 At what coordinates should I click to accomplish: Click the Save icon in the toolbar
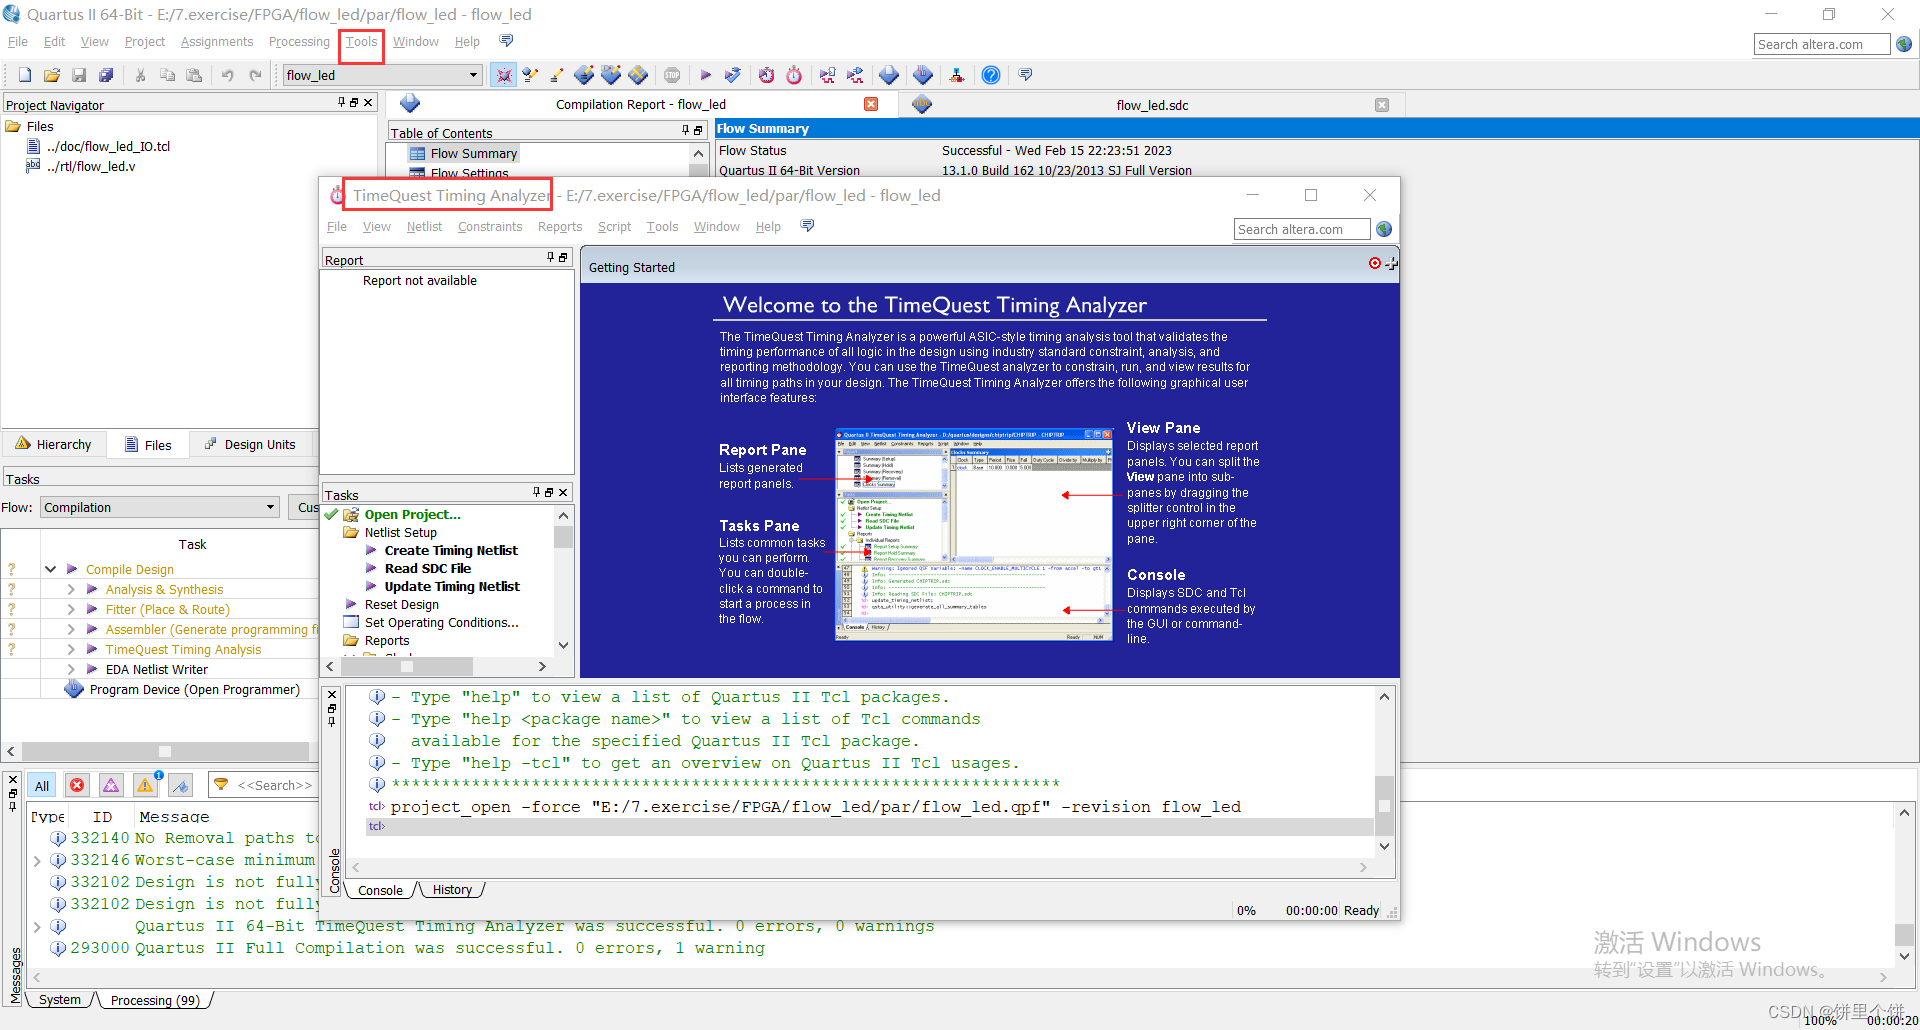pyautogui.click(x=79, y=75)
